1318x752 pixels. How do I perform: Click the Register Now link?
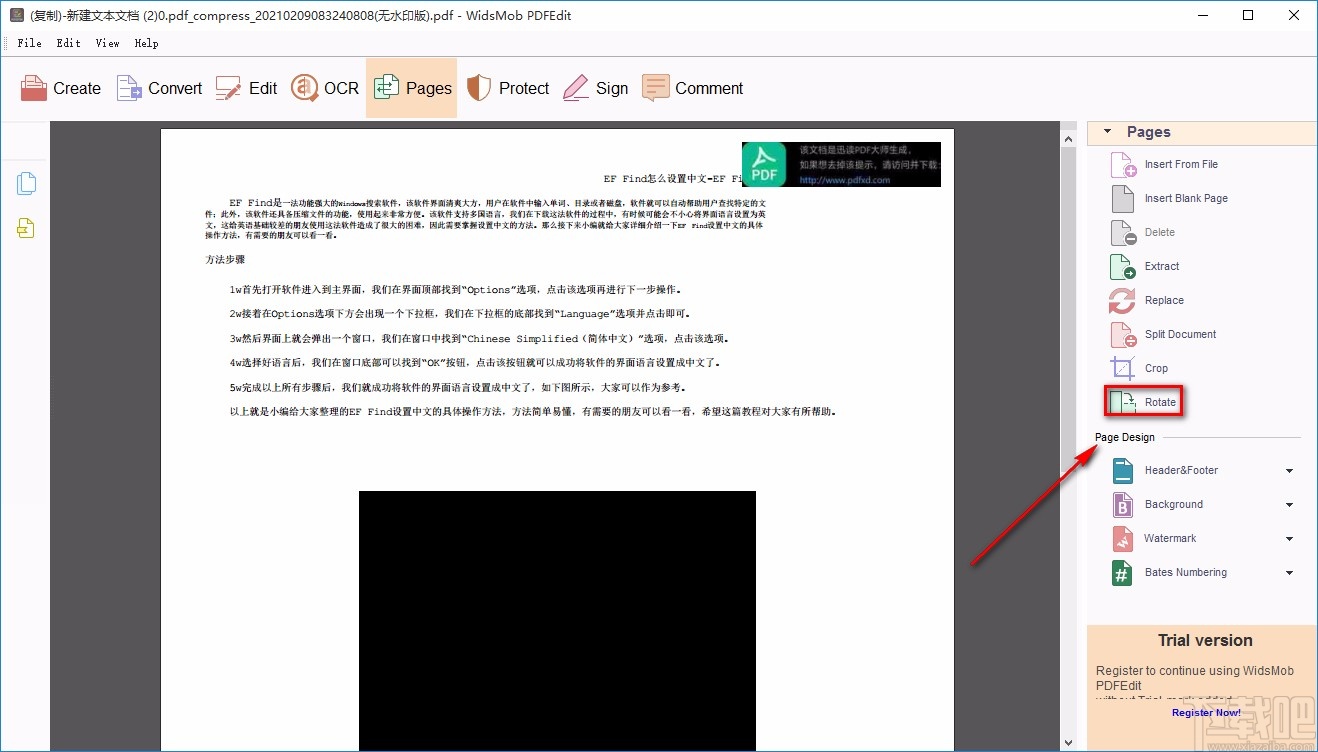[1206, 713]
